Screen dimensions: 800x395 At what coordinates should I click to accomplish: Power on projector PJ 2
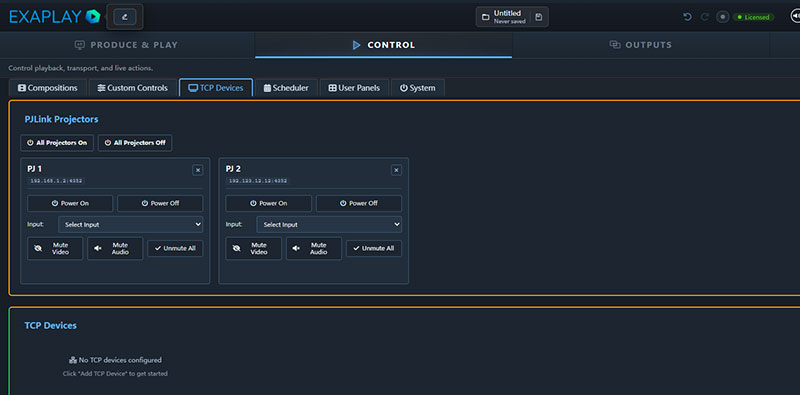tap(268, 203)
